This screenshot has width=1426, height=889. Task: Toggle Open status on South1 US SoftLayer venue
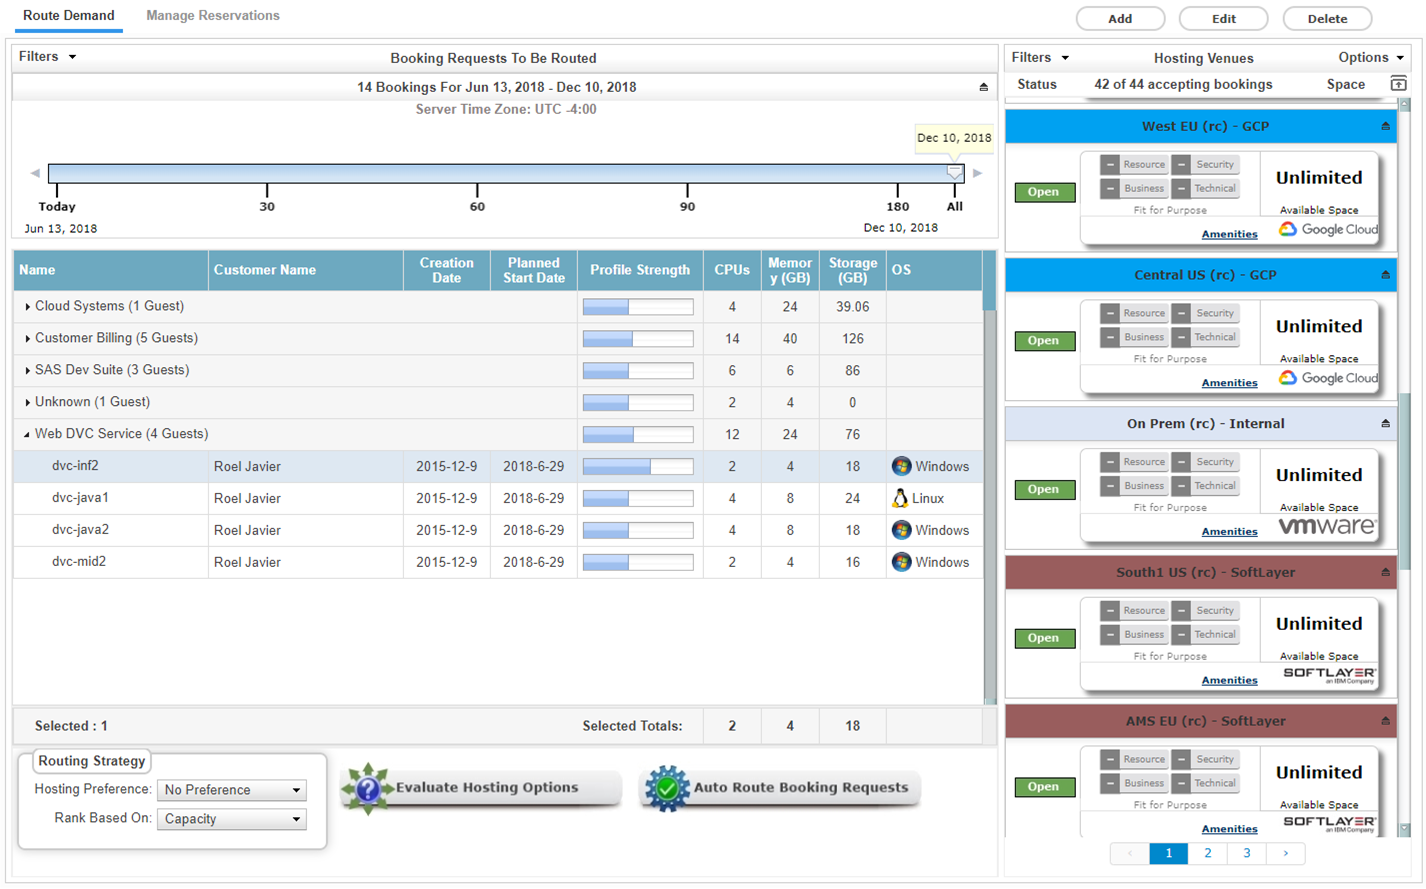coord(1044,638)
